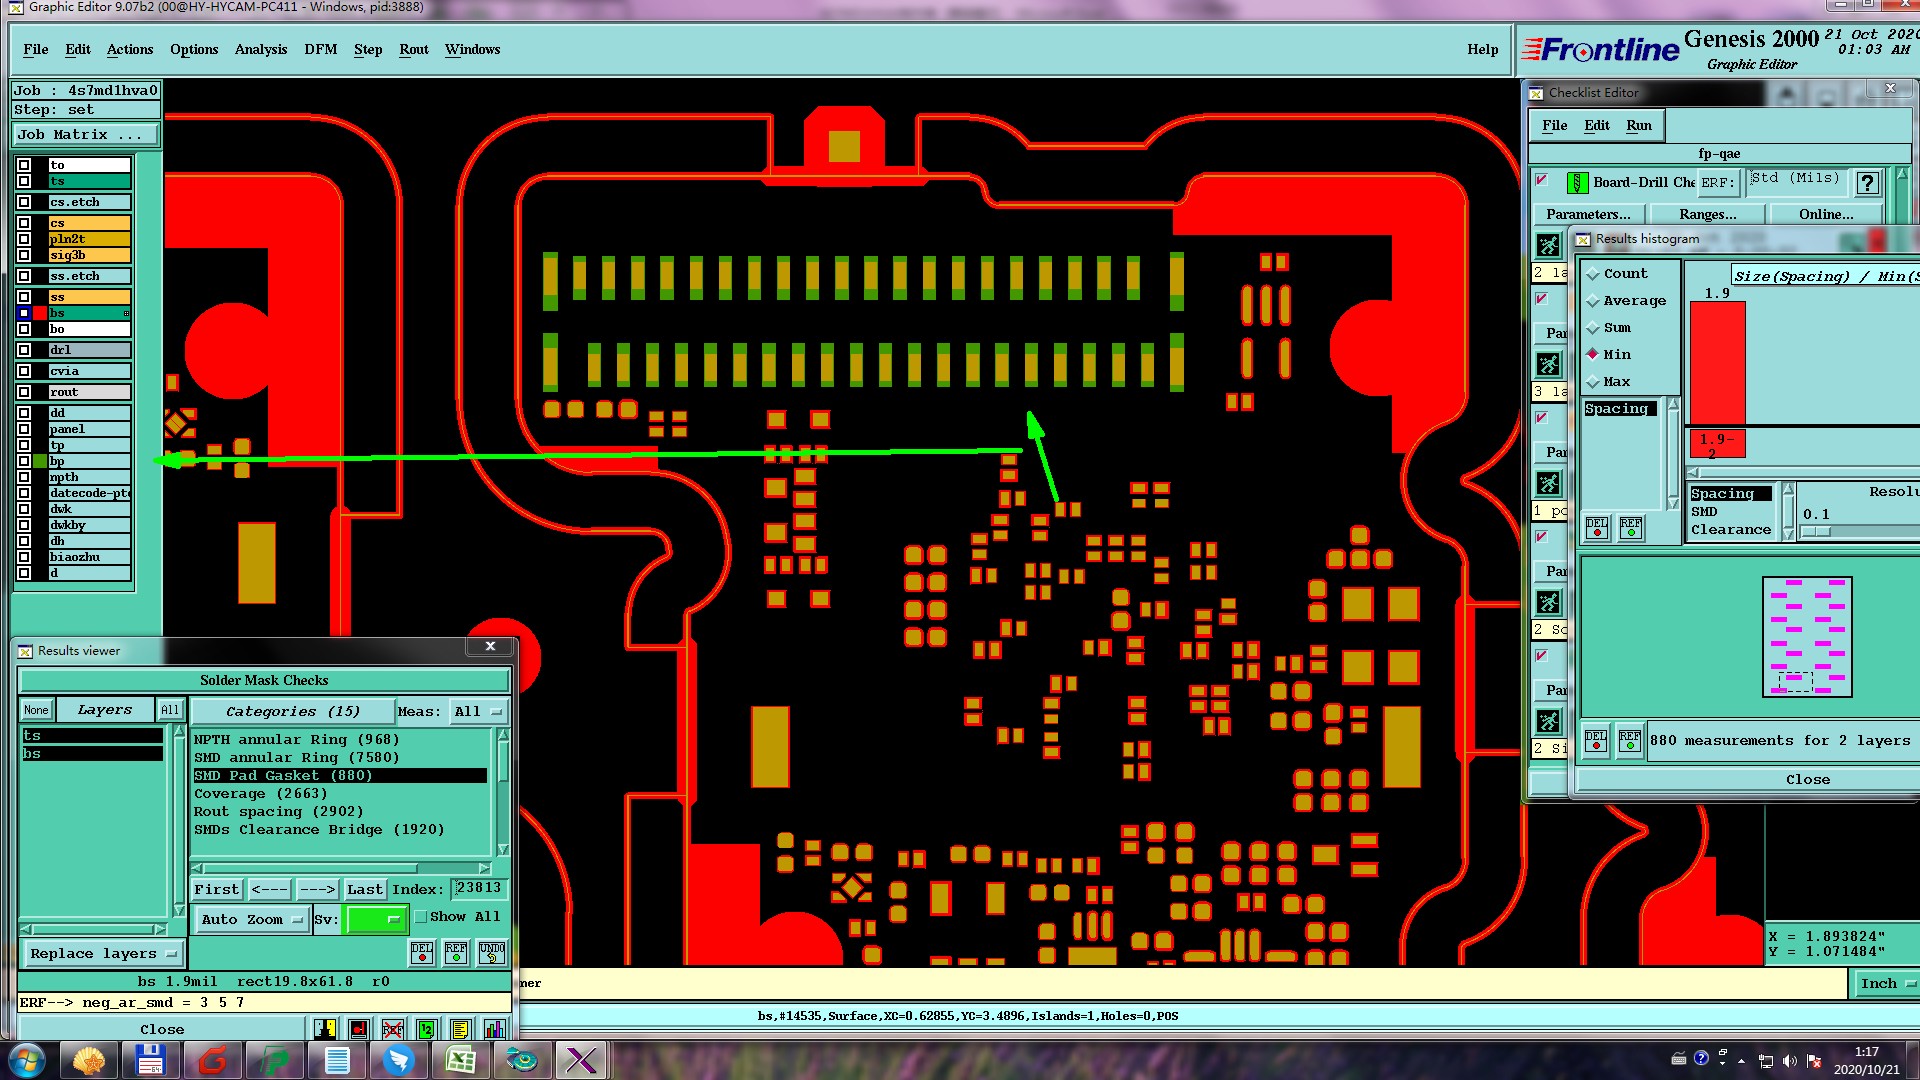The width and height of the screenshot is (1920, 1080).
Task: Enable the Show All checkbox
Action: click(x=421, y=917)
